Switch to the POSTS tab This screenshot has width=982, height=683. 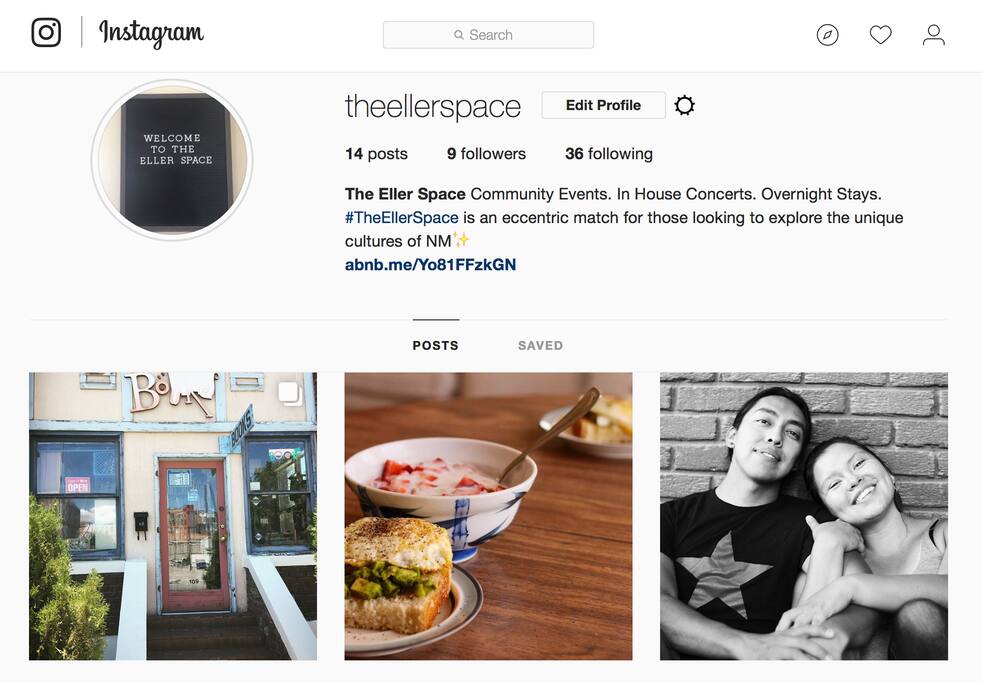click(436, 345)
